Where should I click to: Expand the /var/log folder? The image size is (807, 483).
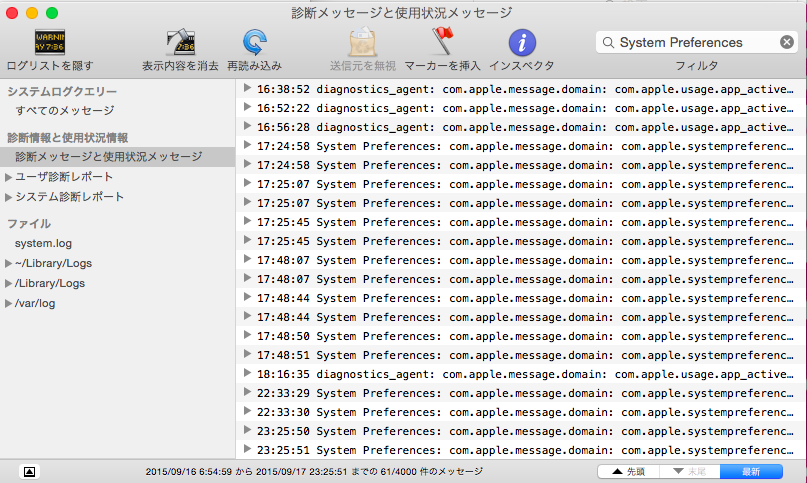tap(8, 303)
